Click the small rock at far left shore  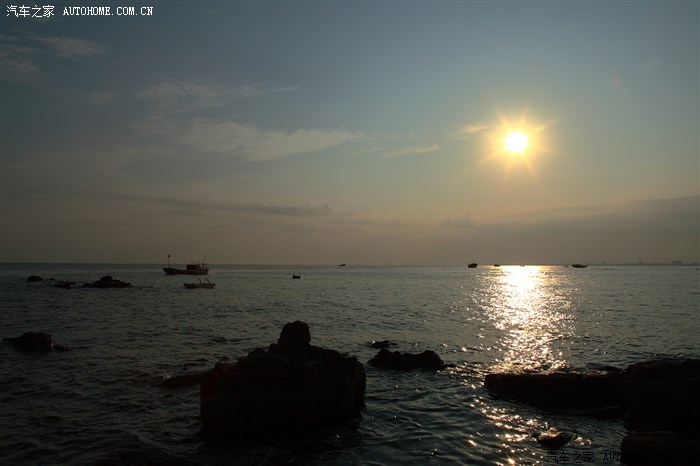(x=33, y=342)
